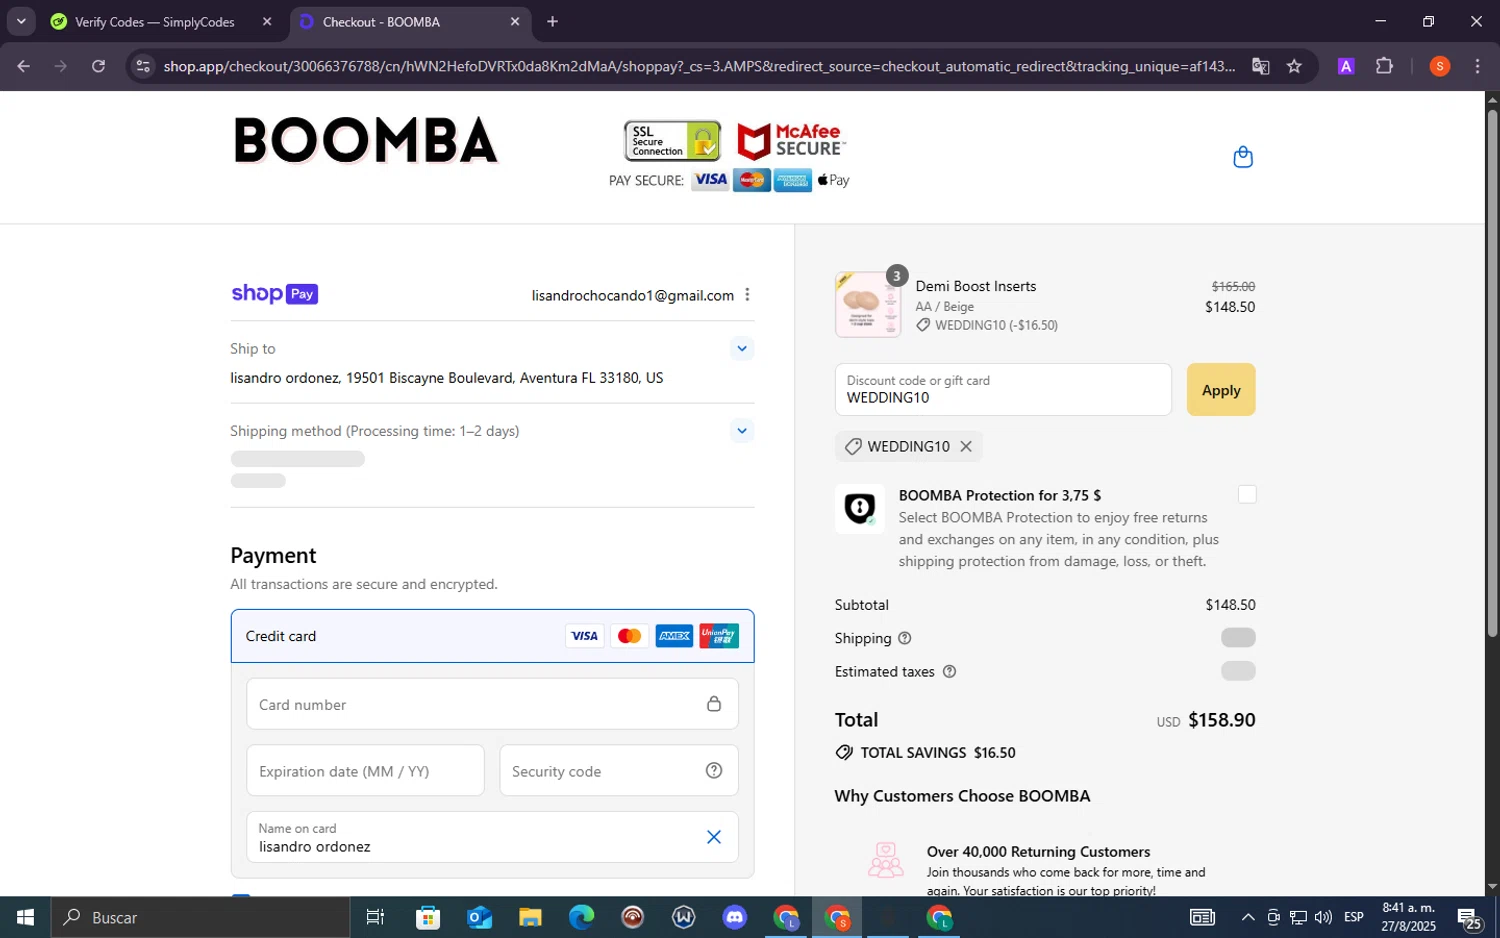Click the TOTAL SAVINGS $16.50 line
This screenshot has width=1500, height=938.
[925, 753]
